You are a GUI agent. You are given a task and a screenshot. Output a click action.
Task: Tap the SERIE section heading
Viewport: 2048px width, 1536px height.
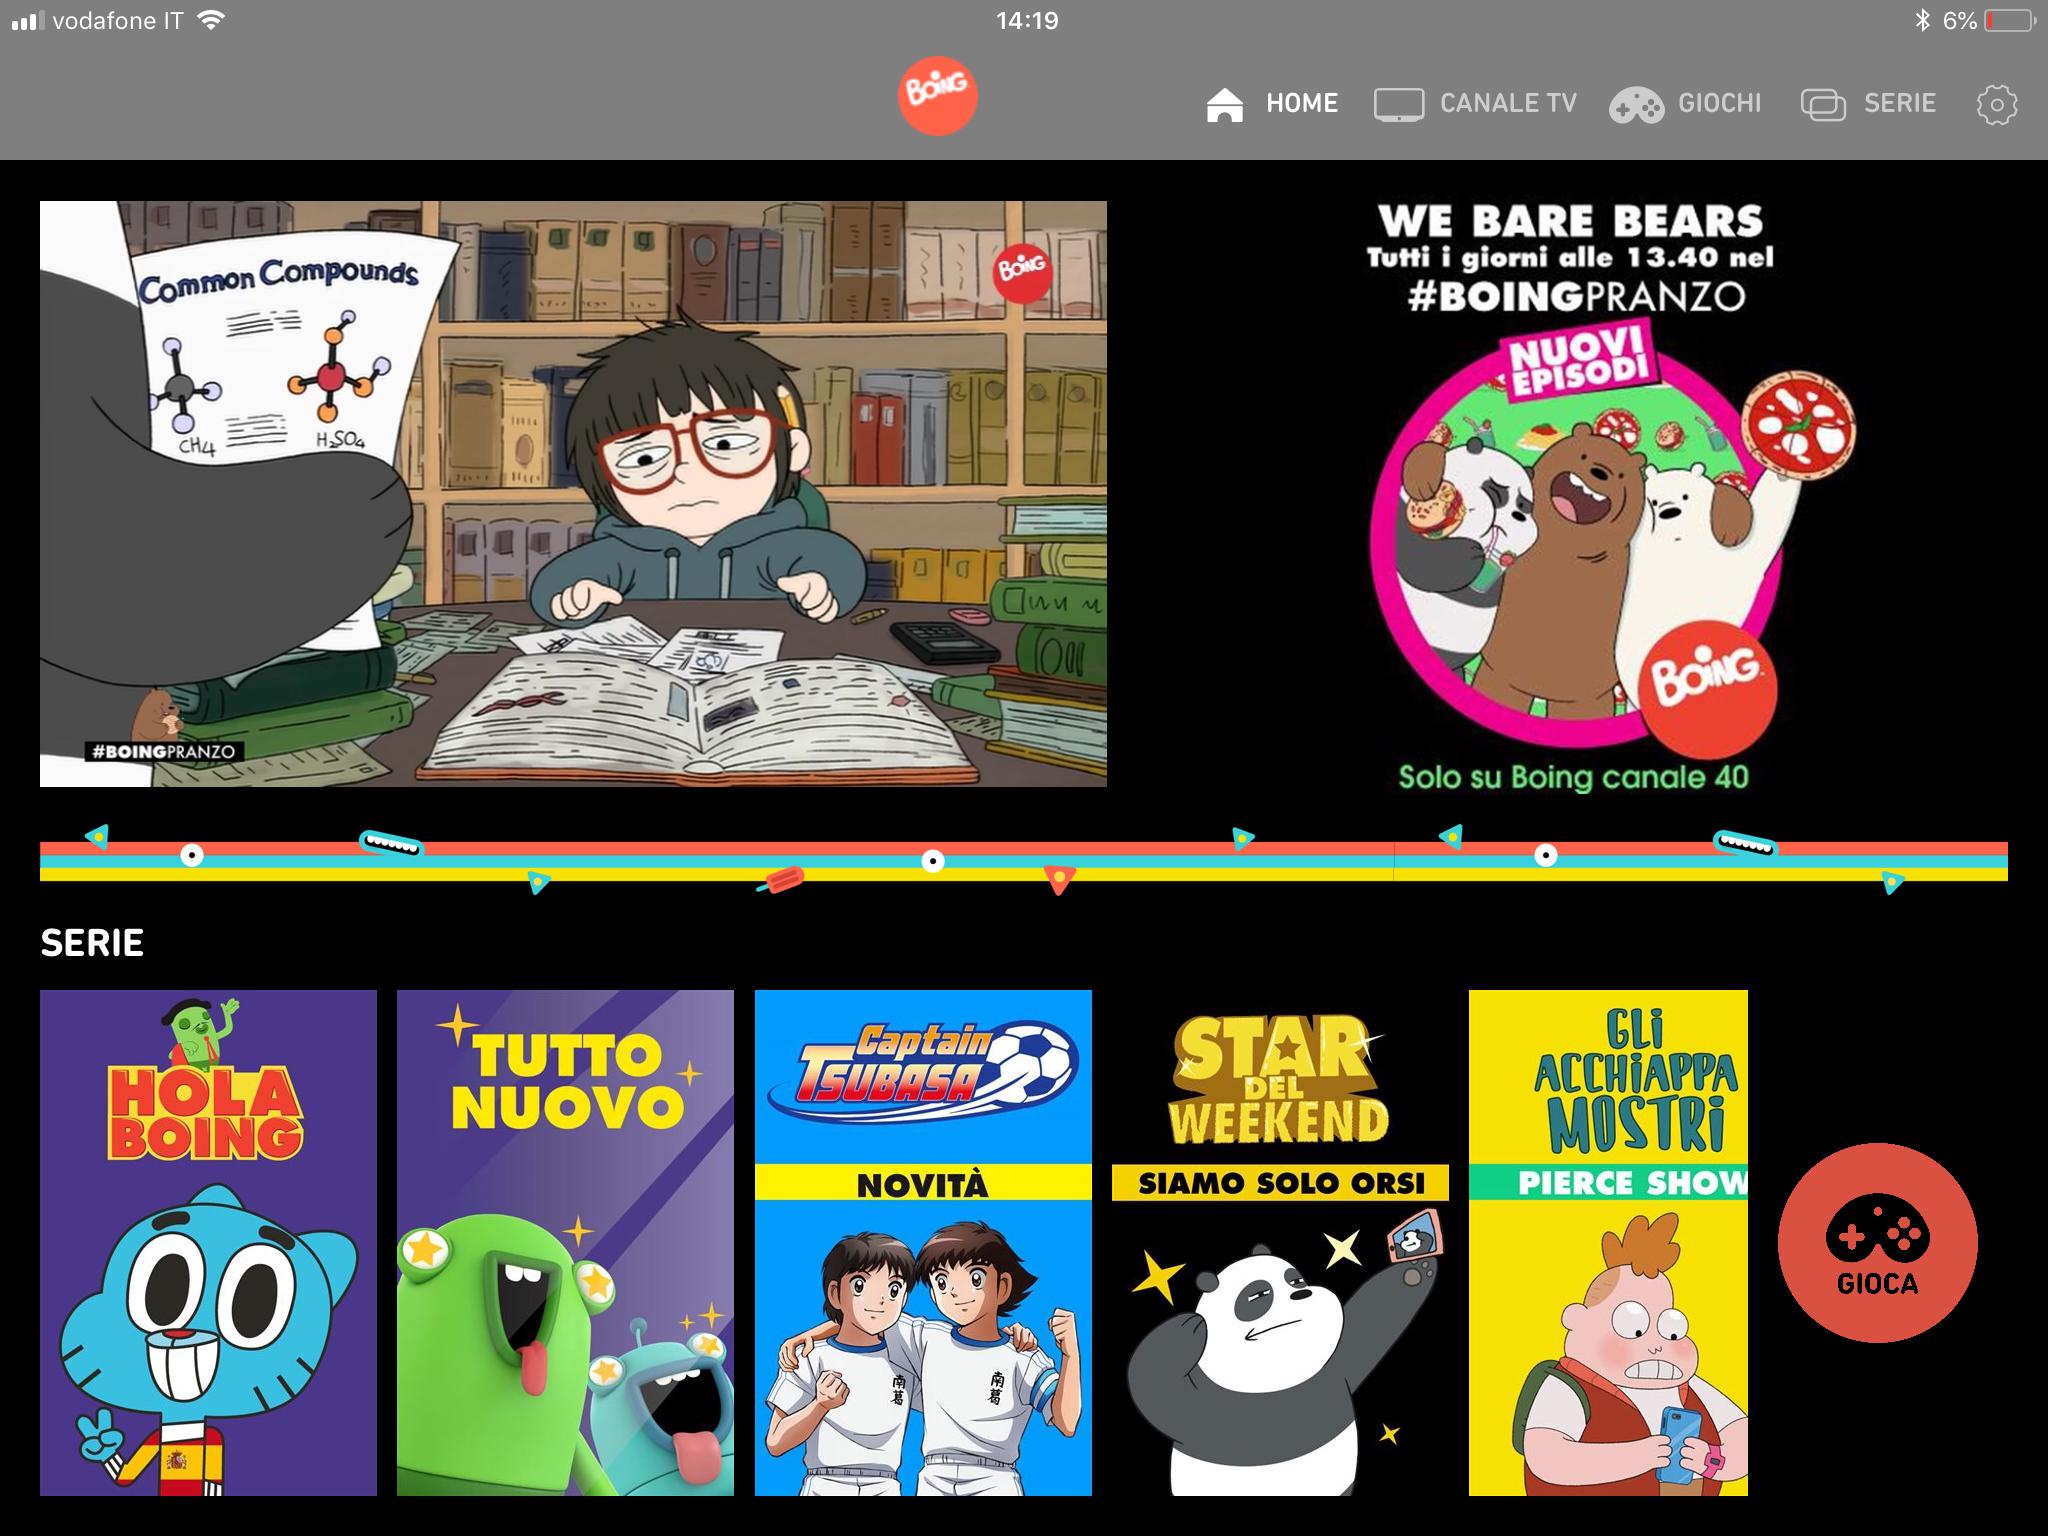[x=92, y=942]
